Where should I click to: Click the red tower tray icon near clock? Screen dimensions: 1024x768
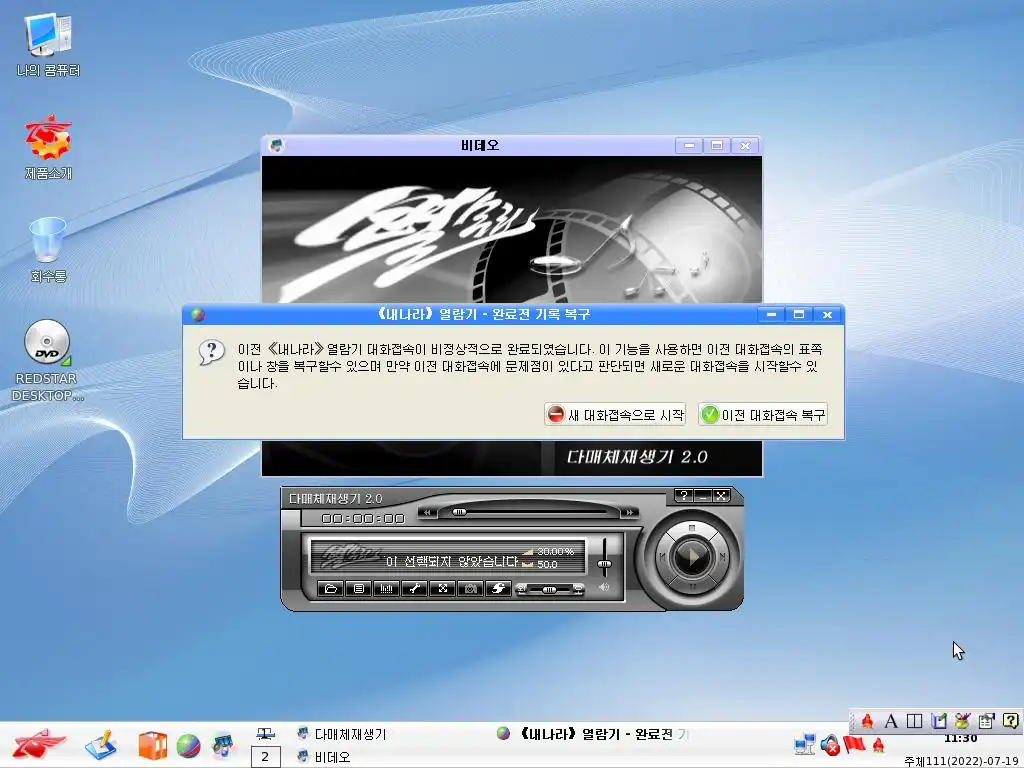(878, 744)
